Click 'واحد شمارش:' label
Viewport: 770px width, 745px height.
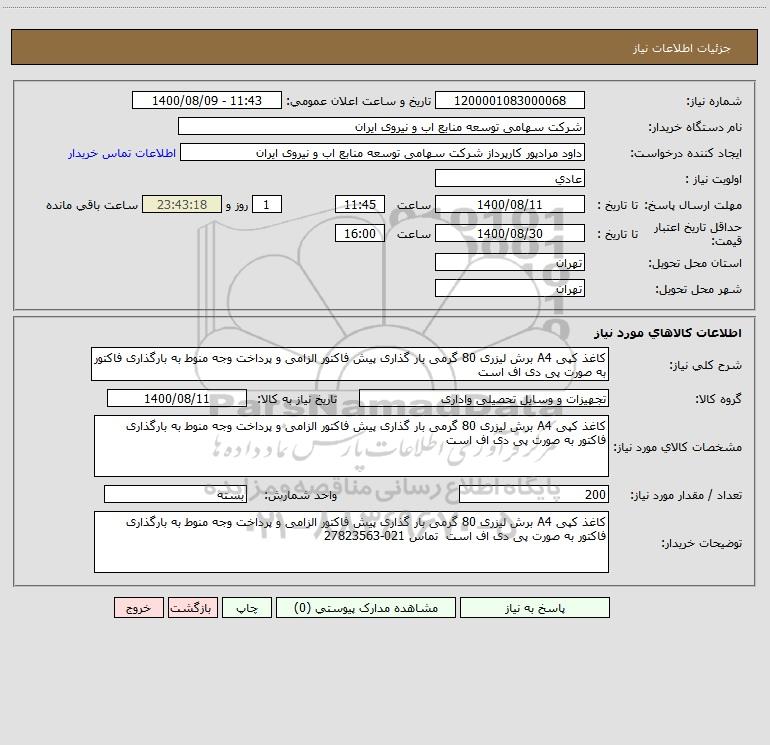coord(301,496)
